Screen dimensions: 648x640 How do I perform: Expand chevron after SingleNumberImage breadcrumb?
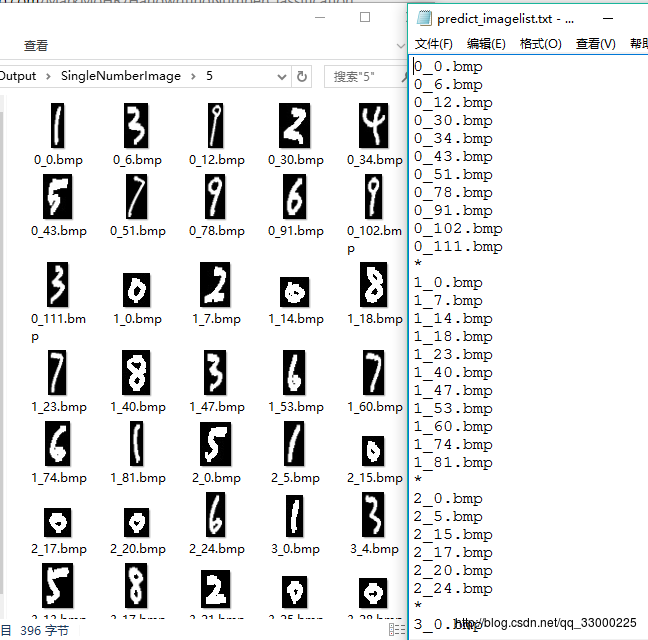(193, 76)
